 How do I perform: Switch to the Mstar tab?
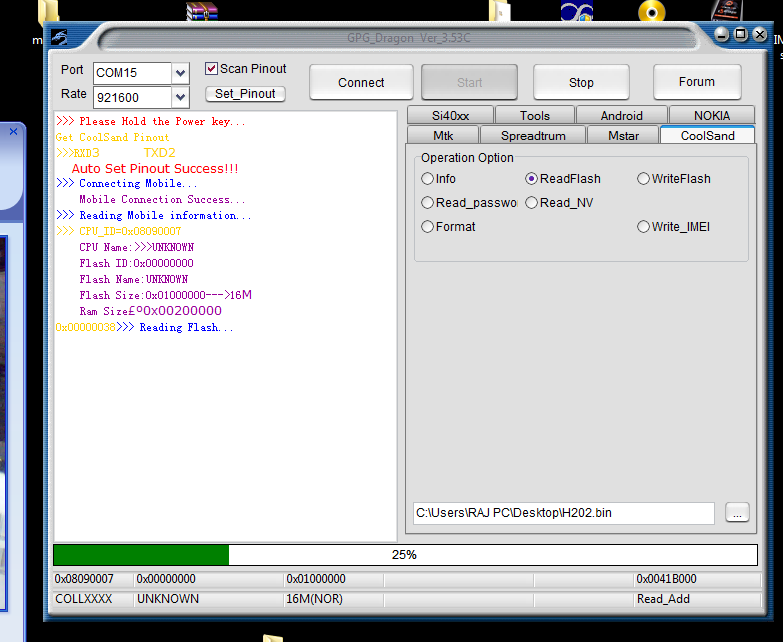pos(623,135)
